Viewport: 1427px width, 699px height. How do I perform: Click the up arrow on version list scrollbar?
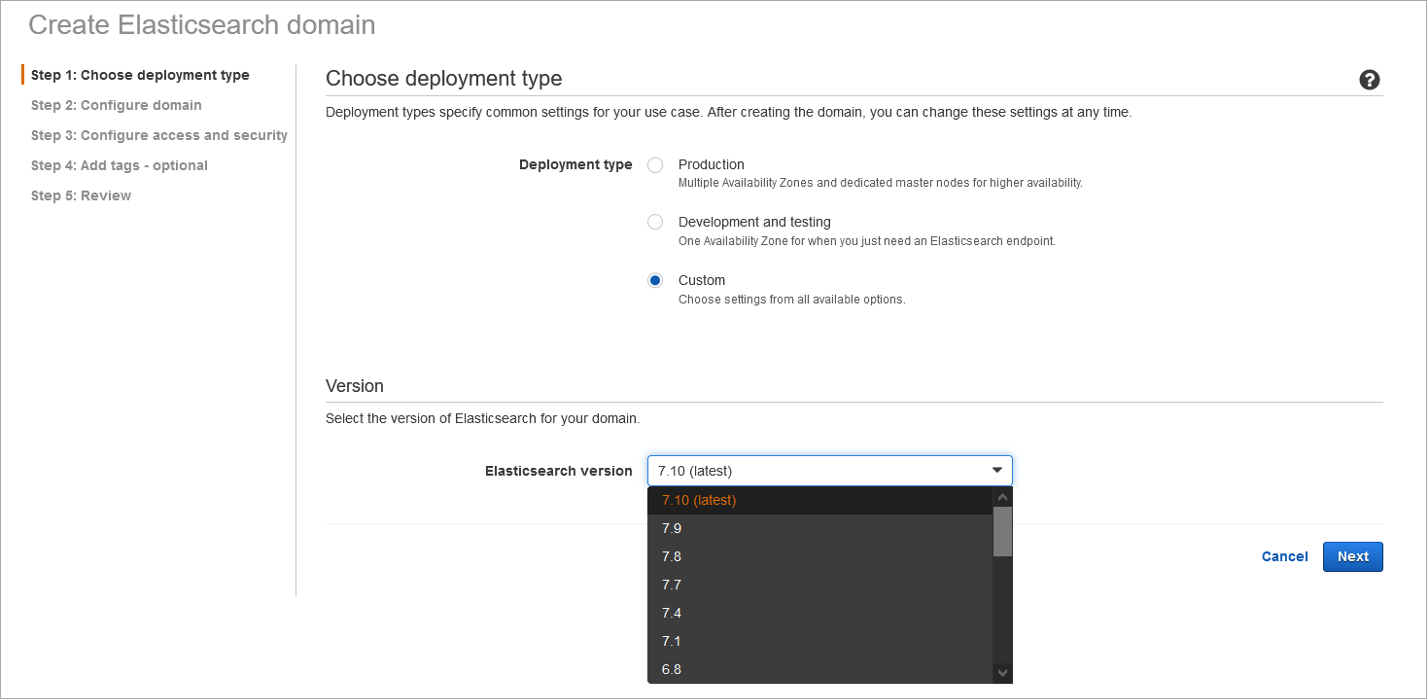click(1002, 496)
